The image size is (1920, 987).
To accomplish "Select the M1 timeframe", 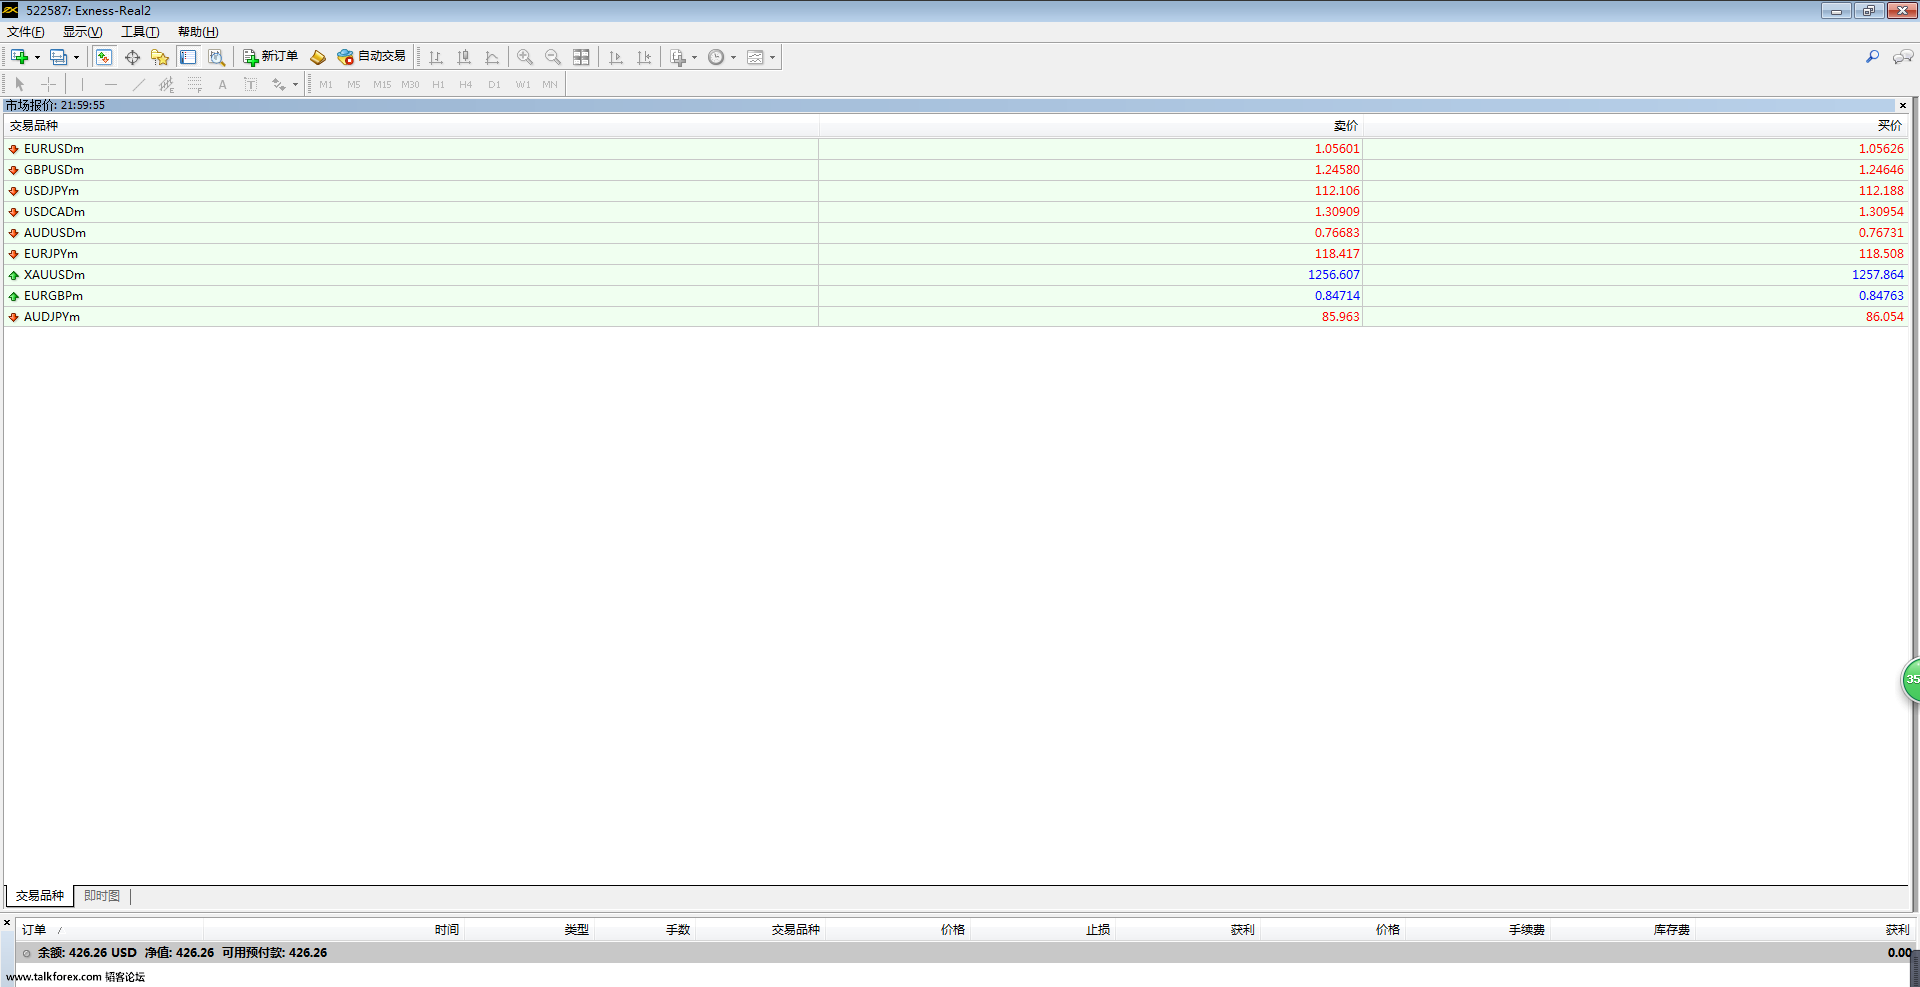I will coord(326,84).
